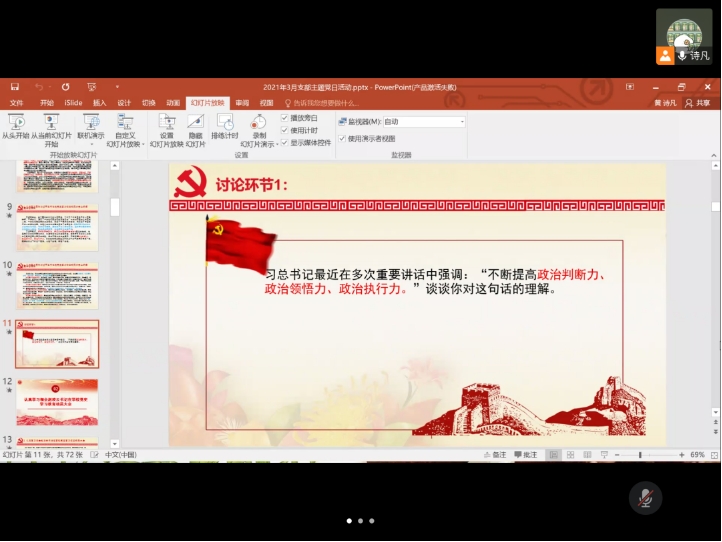Select slide 12 thumbnail in panel
The height and width of the screenshot is (542, 722).
tap(57, 400)
